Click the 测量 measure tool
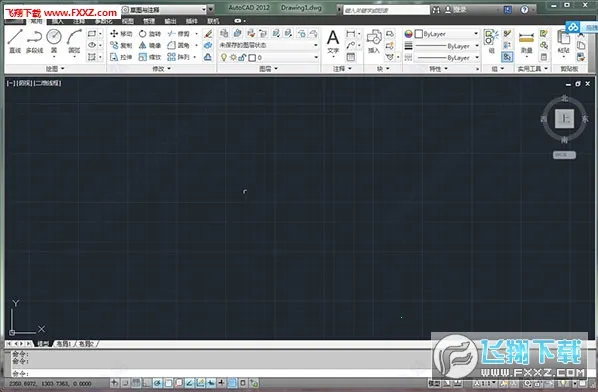The width and height of the screenshot is (598, 392). 526,43
